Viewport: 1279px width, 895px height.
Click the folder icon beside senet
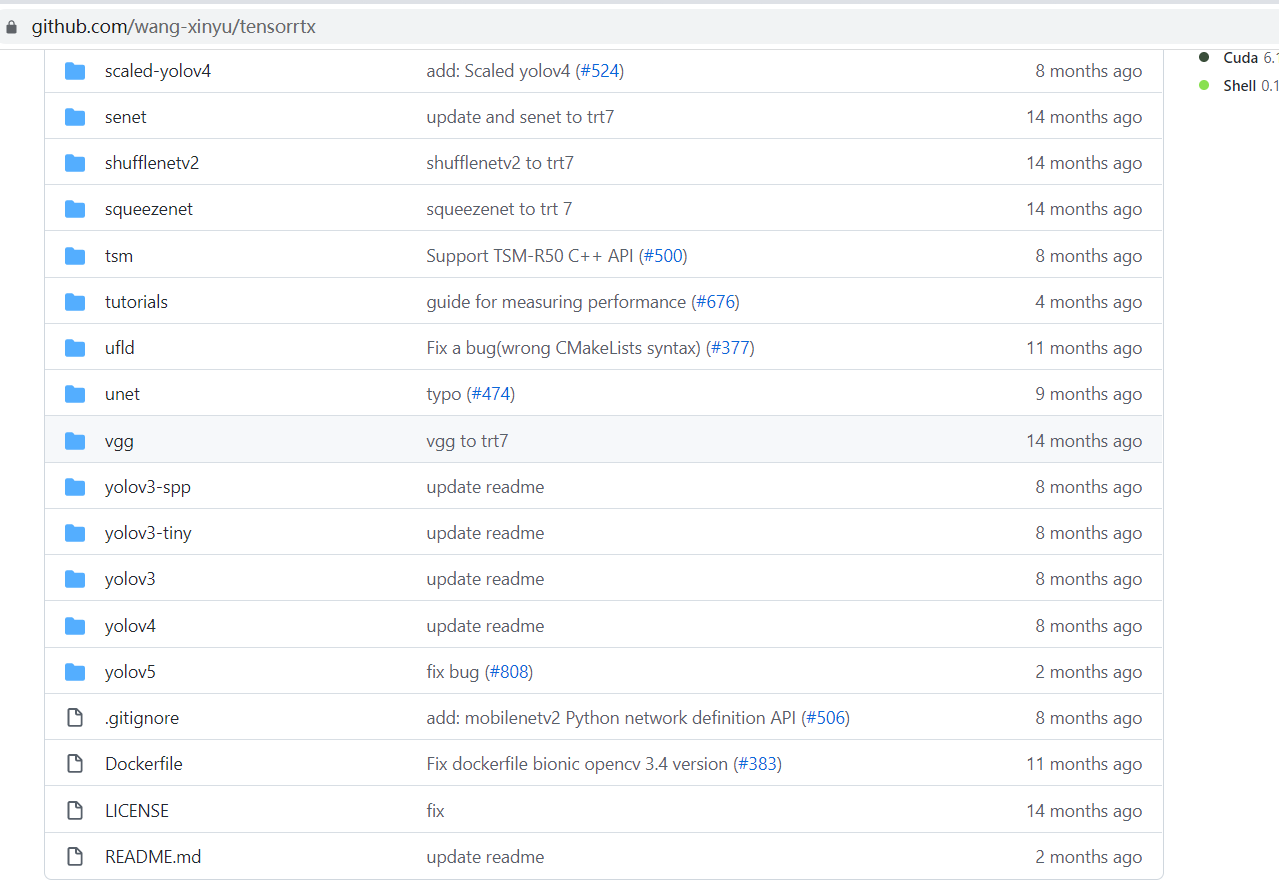(x=75, y=117)
